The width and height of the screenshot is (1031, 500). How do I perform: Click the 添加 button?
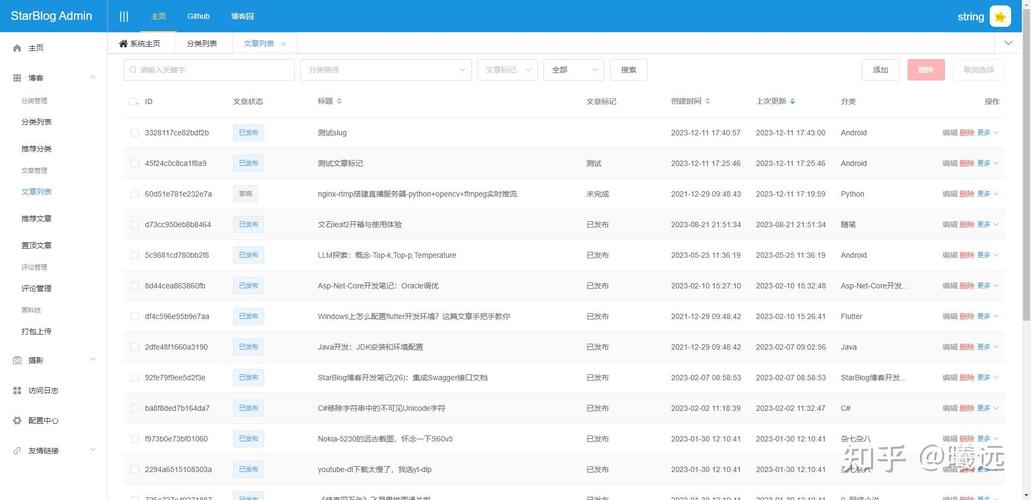coord(880,70)
